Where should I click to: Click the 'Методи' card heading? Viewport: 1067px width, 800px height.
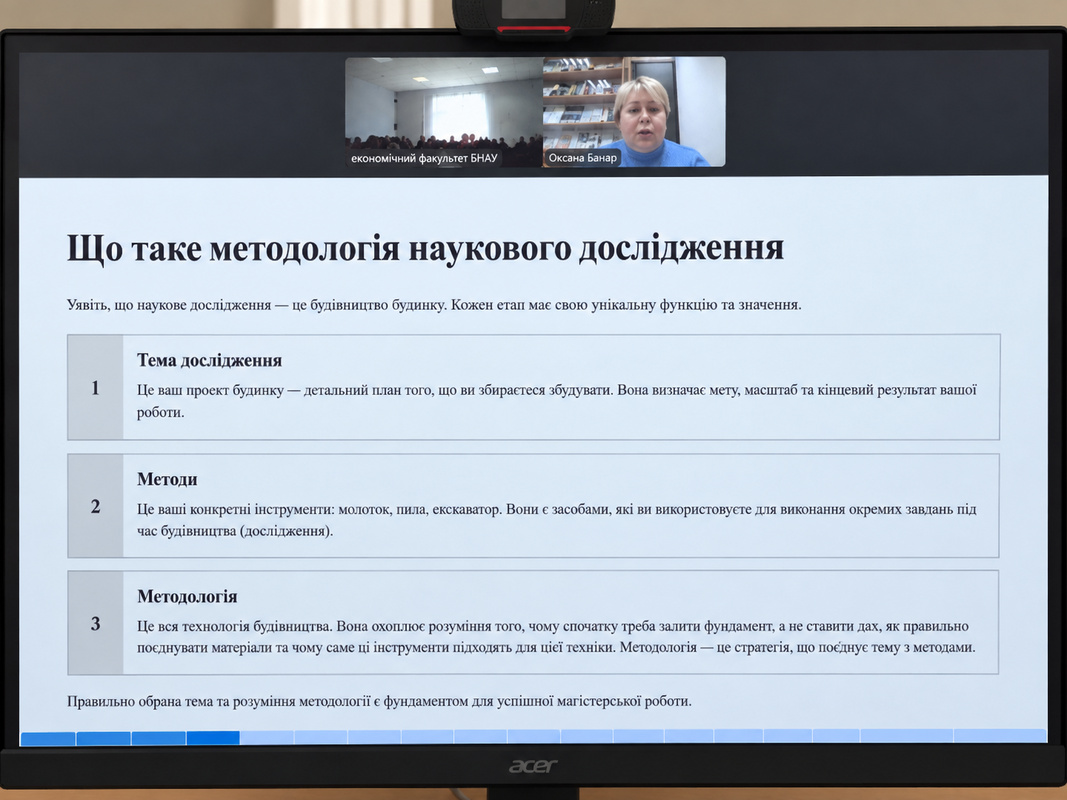pyautogui.click(x=167, y=479)
